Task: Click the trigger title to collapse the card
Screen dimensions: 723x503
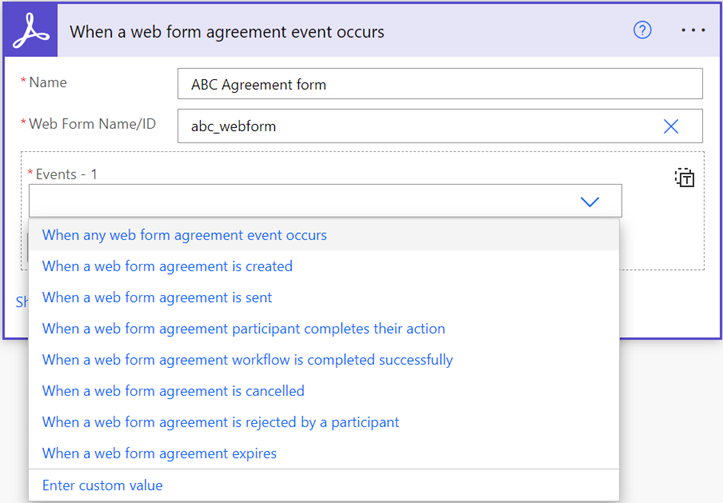Action: click(227, 31)
